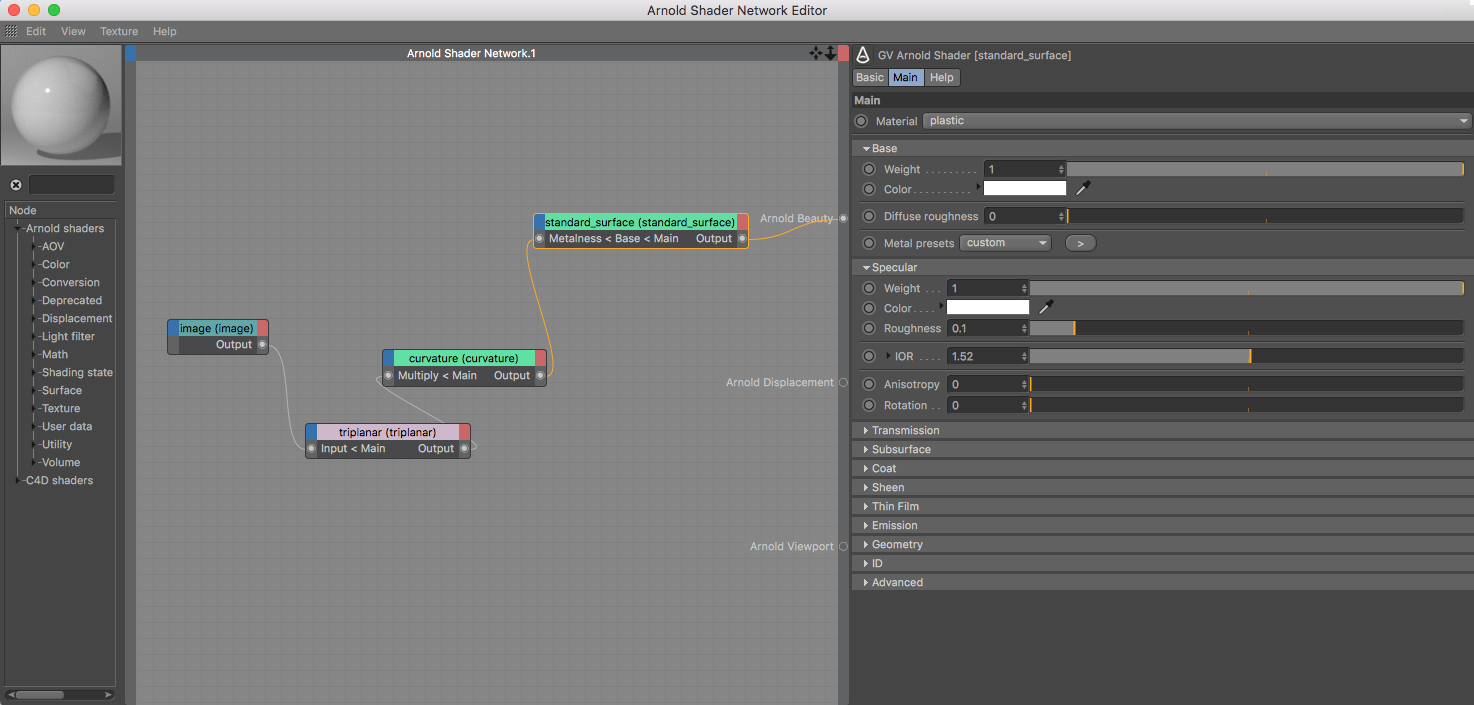Click the white Base Color swatch
Image resolution: width=1474 pixels, height=705 pixels.
coord(1025,188)
